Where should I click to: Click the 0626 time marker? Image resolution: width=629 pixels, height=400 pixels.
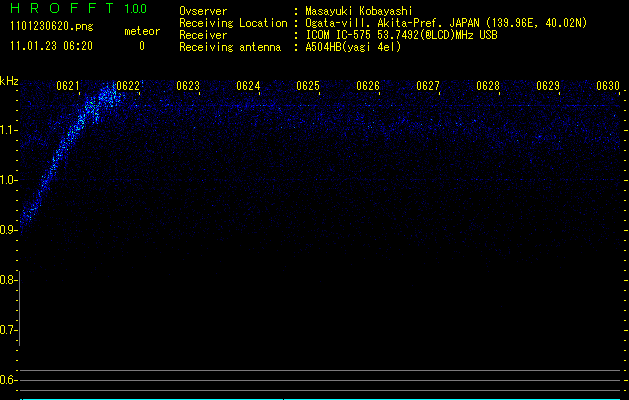[368, 86]
